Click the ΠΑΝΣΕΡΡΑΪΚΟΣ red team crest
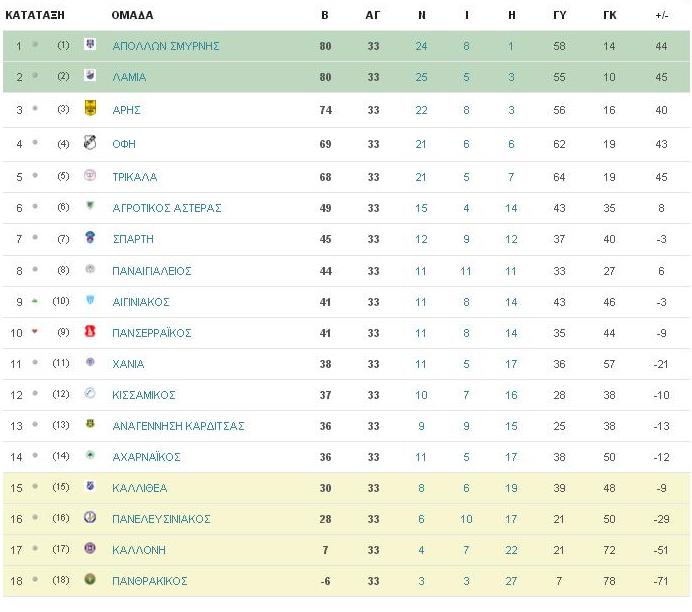Image resolution: width=692 pixels, height=612 pixels. coord(90,331)
